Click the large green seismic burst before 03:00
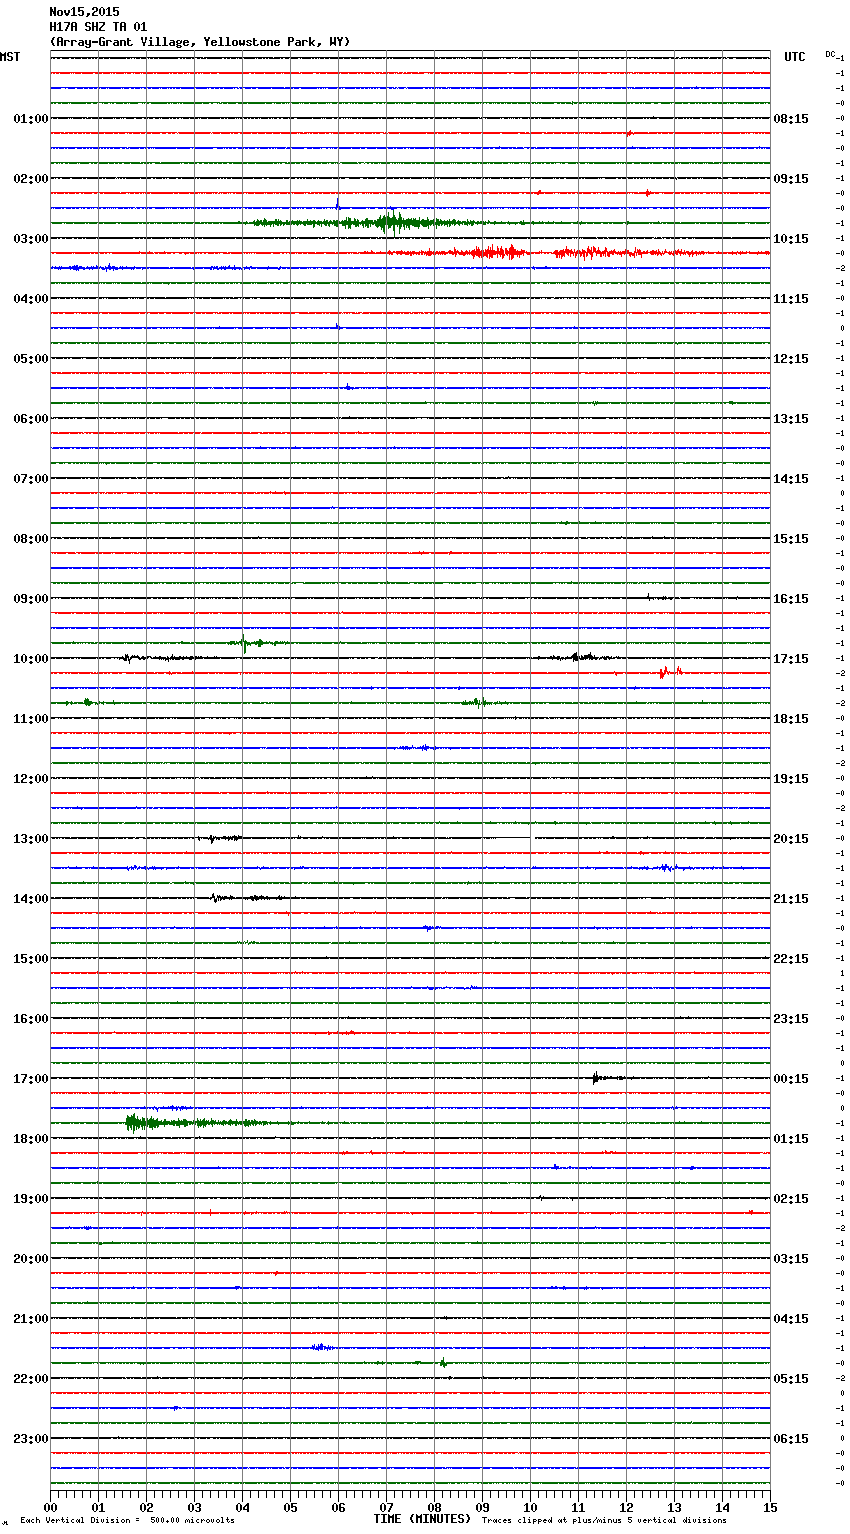 tap(370, 222)
